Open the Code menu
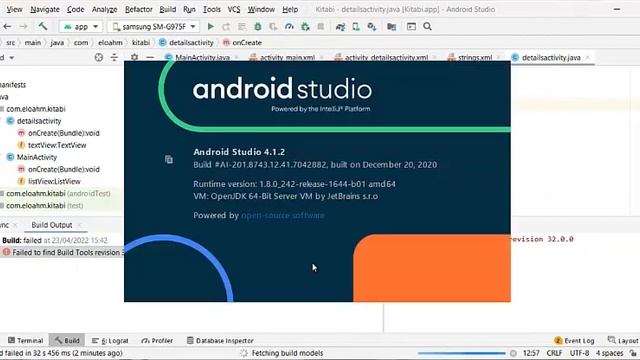 tap(76, 9)
